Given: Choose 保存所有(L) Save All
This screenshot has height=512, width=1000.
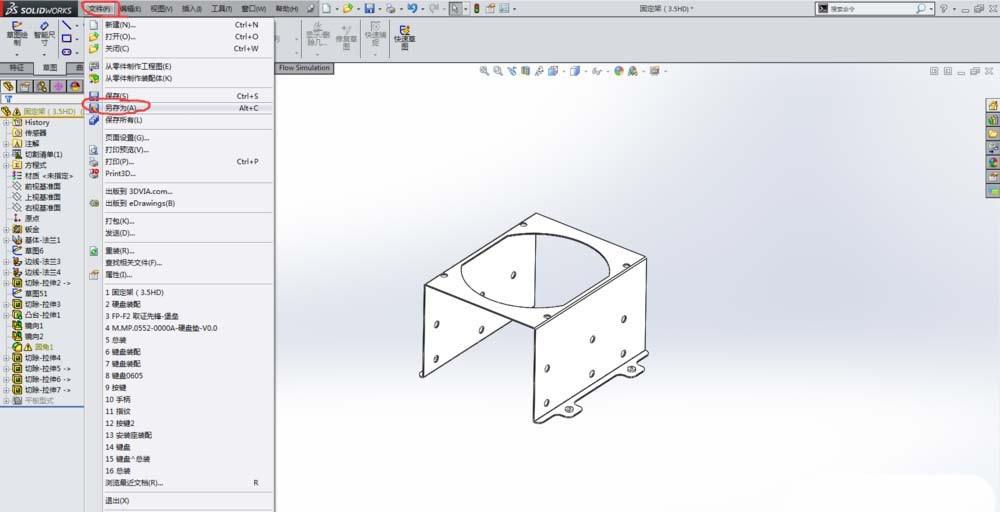Looking at the screenshot, I should [181, 120].
